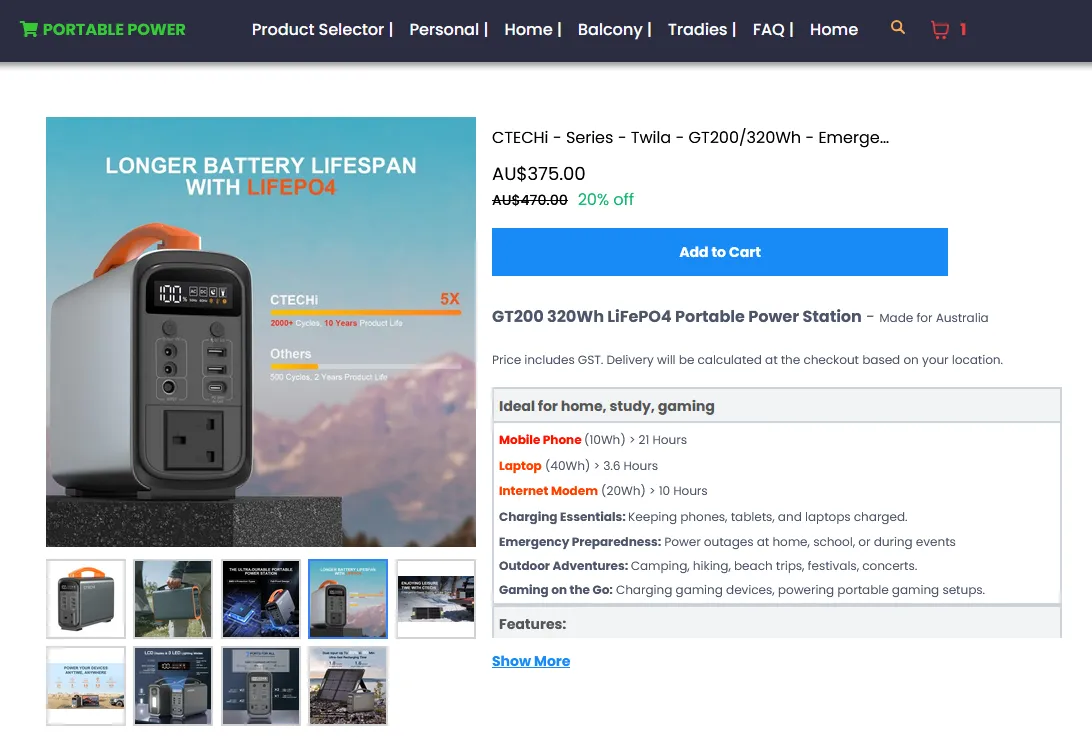Image resolution: width=1092 pixels, height=738 pixels.
Task: Click the AU$375.00 current price
Action: [538, 173]
